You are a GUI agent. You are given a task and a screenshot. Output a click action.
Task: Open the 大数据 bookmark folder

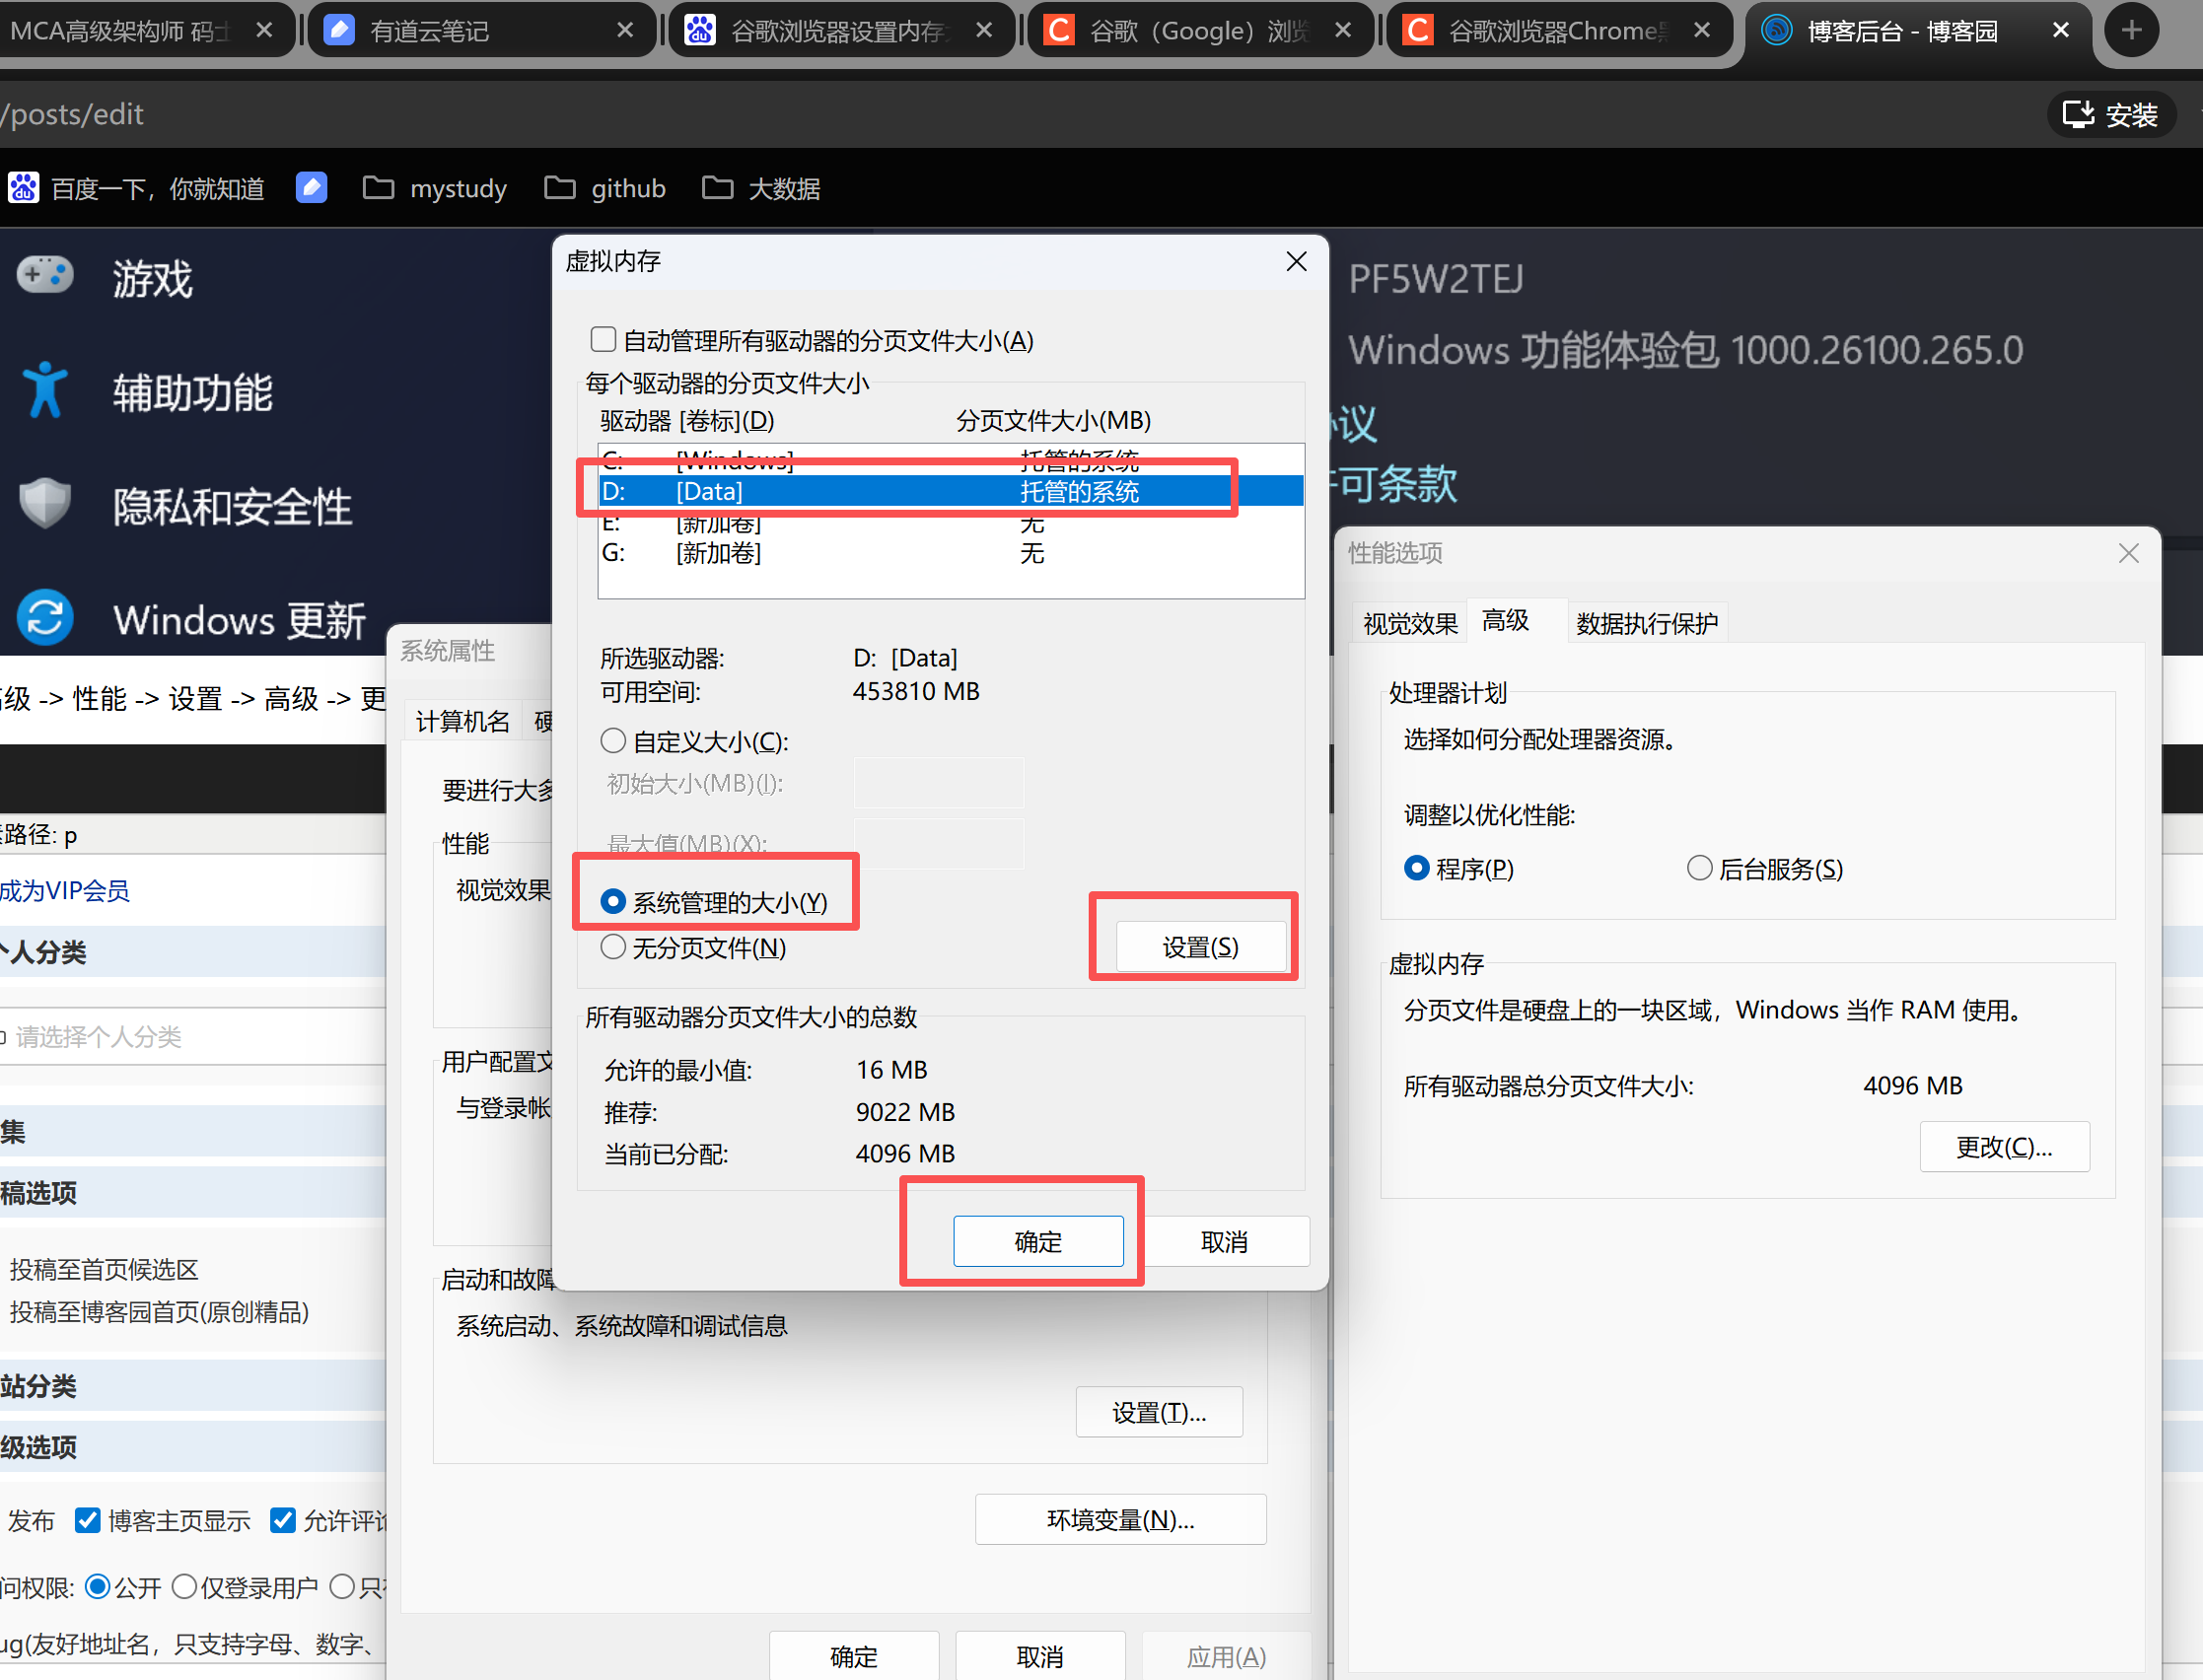[x=762, y=188]
